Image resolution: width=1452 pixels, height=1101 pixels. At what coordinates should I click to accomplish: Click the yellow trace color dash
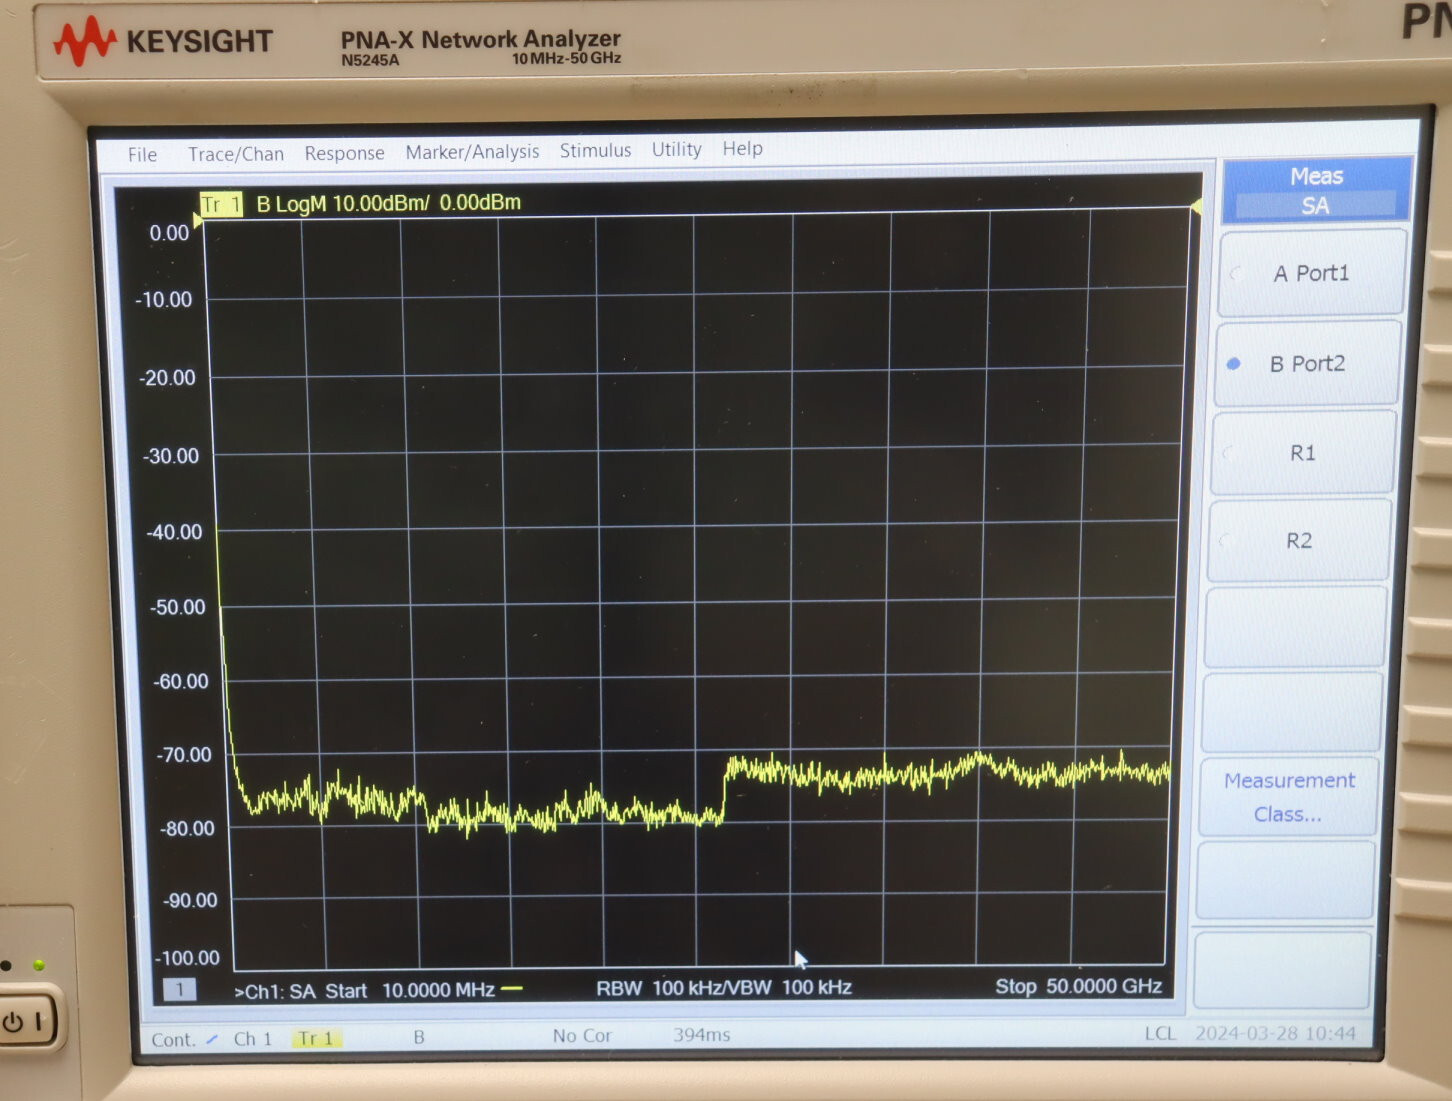[513, 988]
